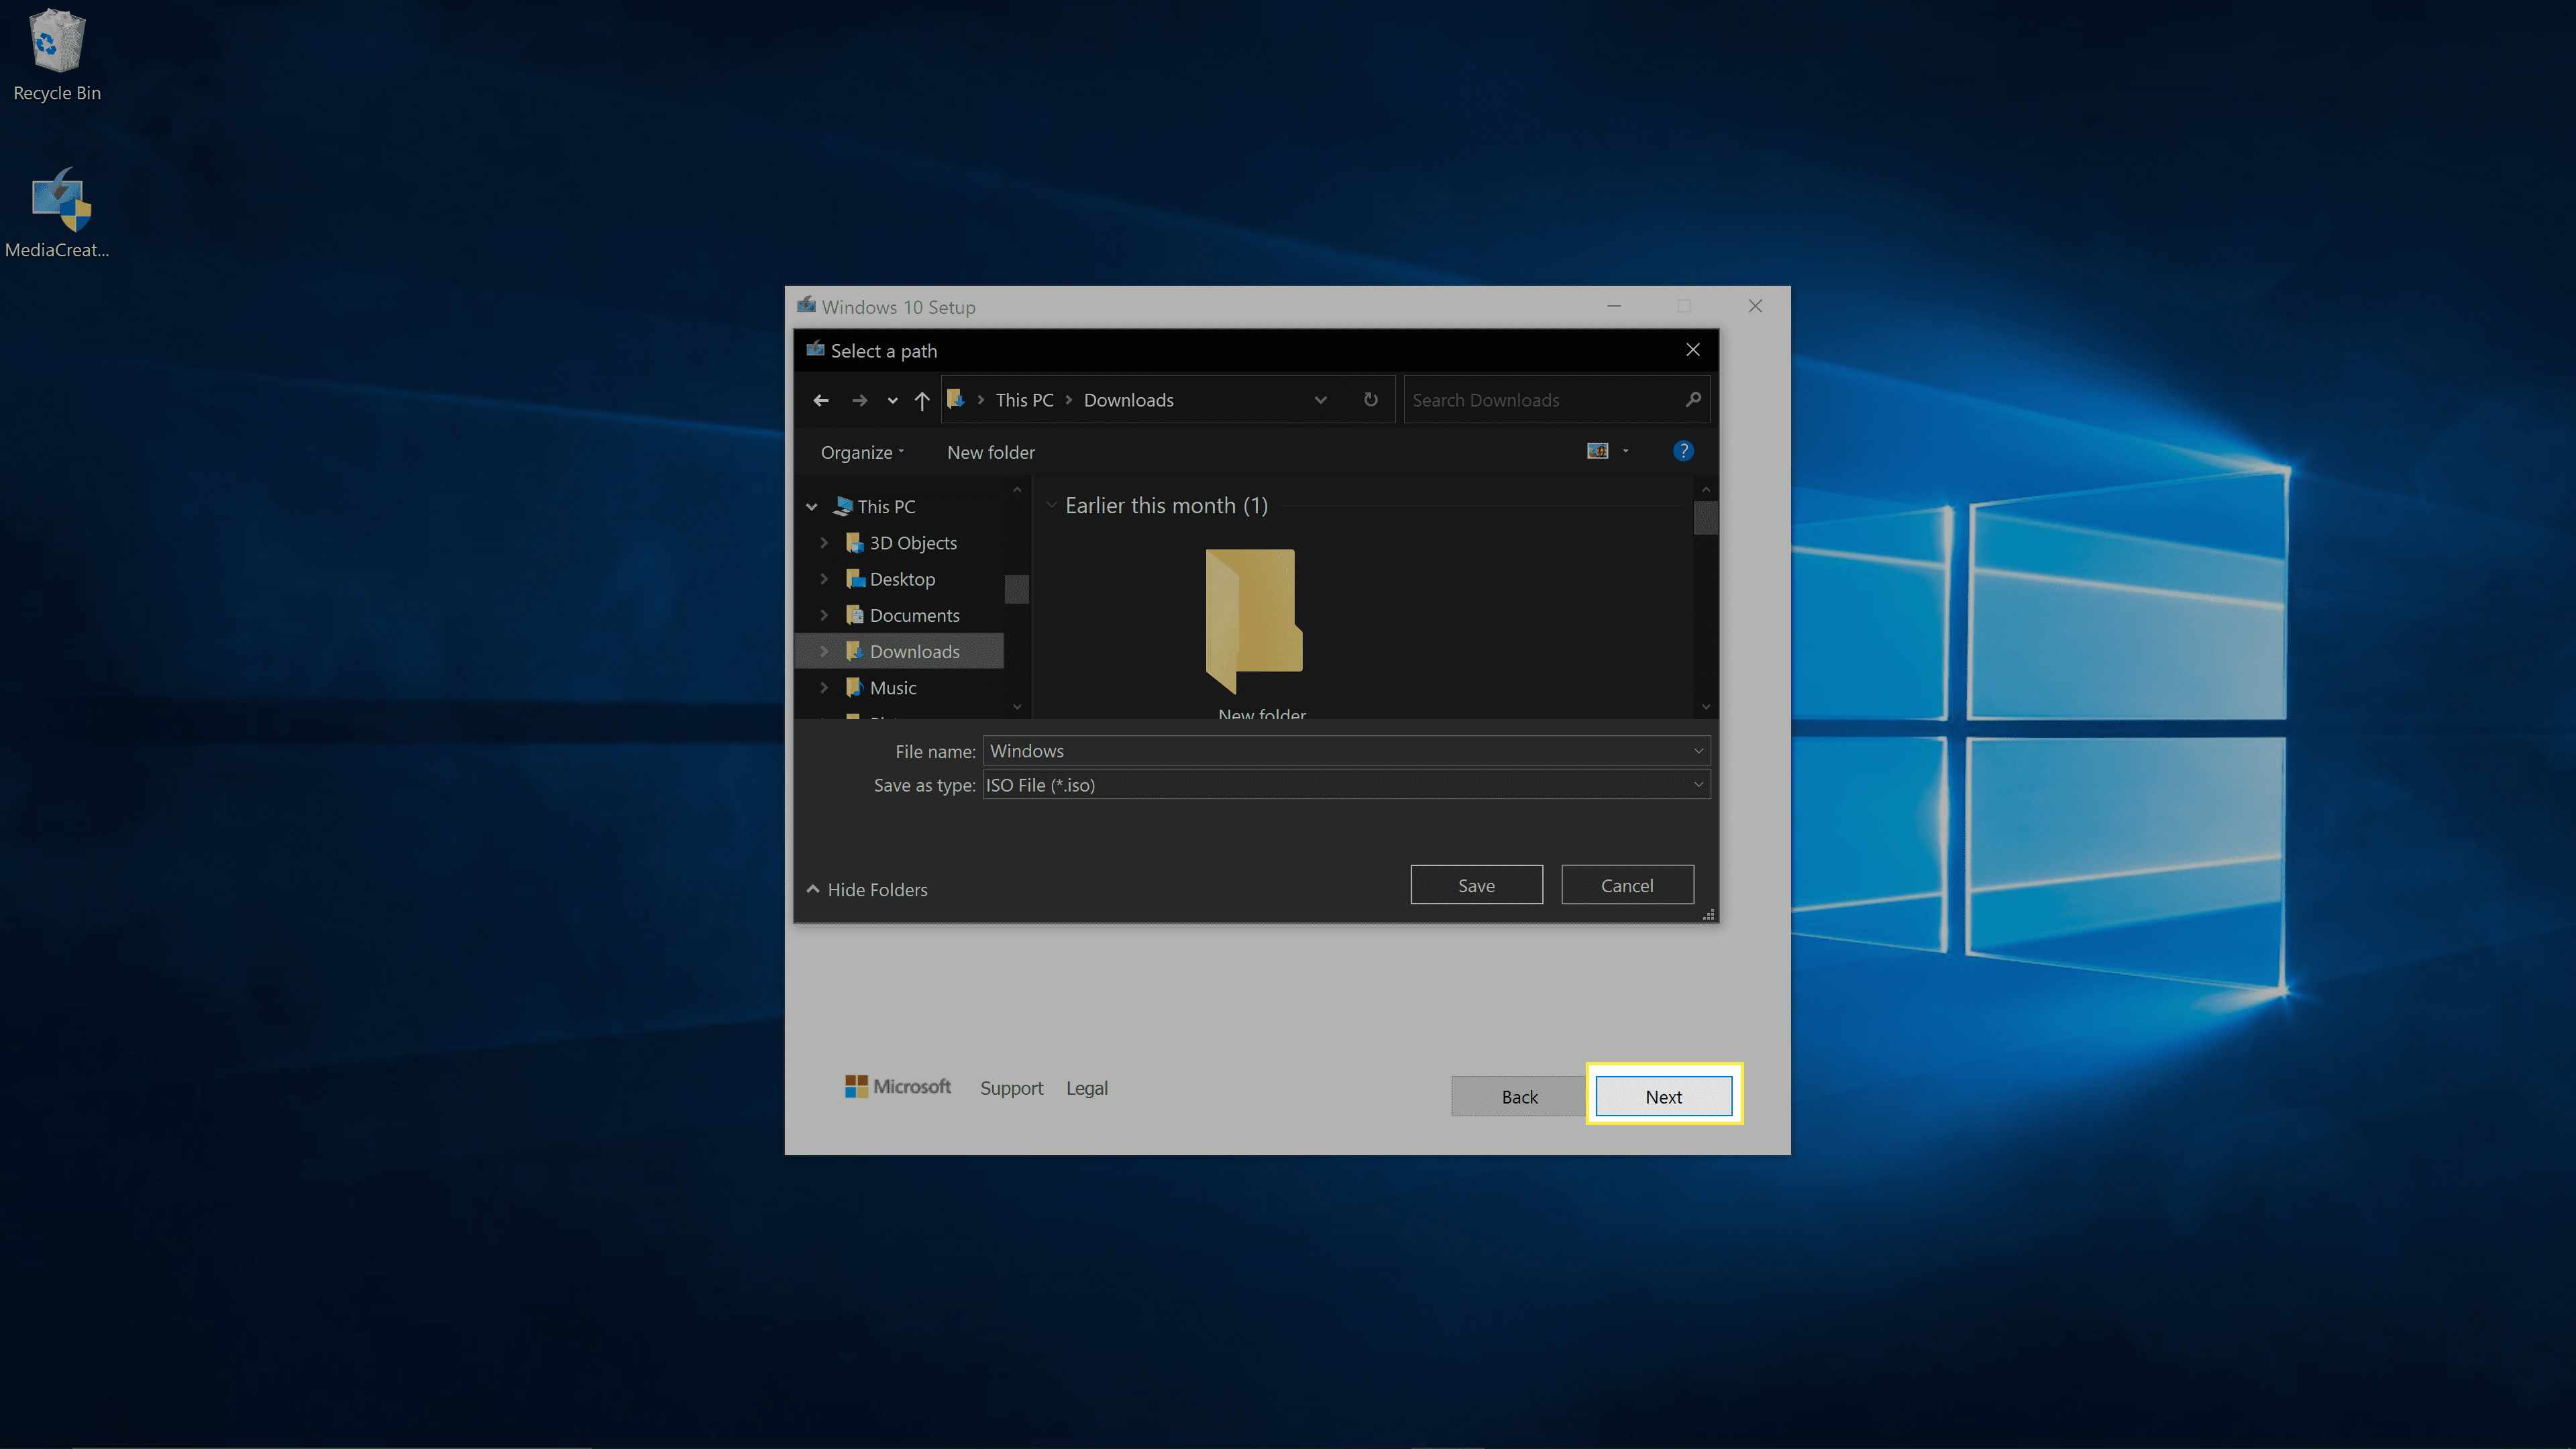Select Music in the navigation tree

(x=892, y=687)
